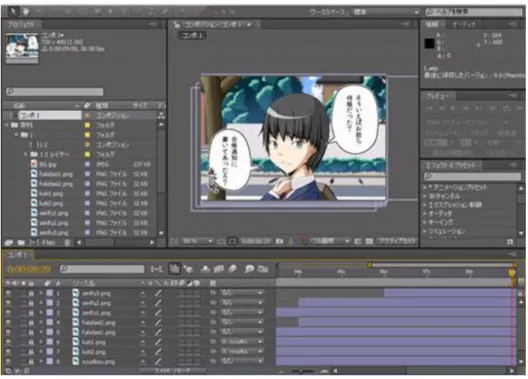
Task: Toggle eye visibility for layer 4 fukidasi2.png
Action: [x=8, y=323]
